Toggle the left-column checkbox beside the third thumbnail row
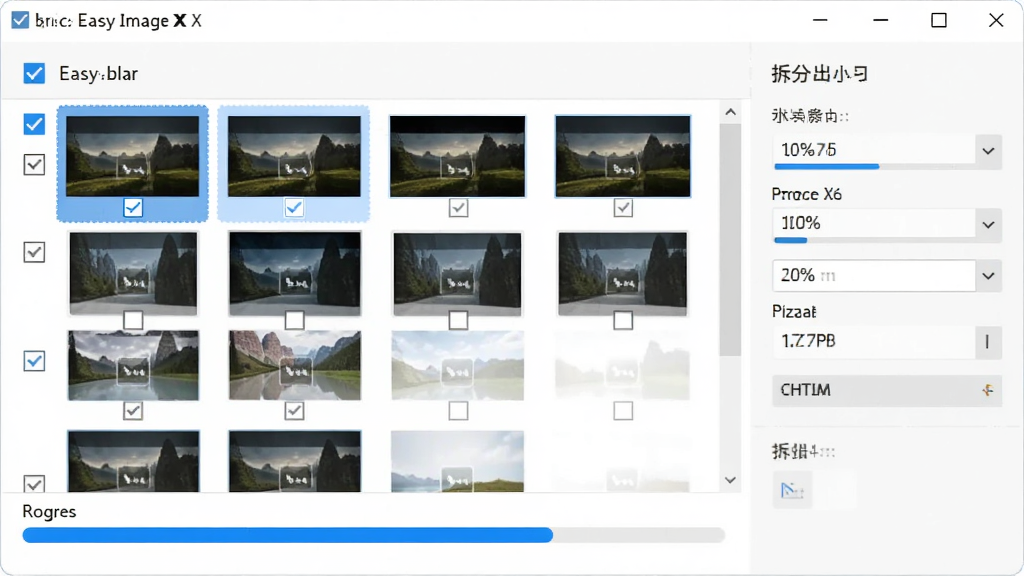 coord(34,360)
